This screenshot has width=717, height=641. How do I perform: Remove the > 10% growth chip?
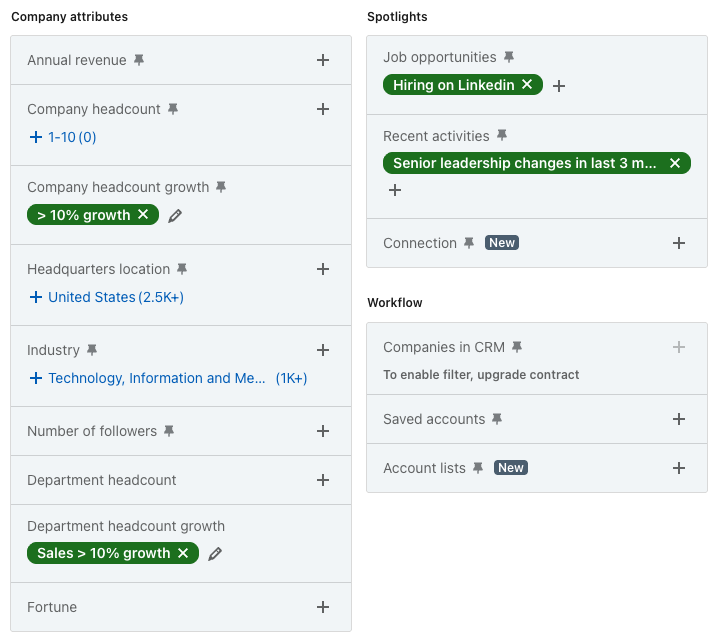(143, 215)
